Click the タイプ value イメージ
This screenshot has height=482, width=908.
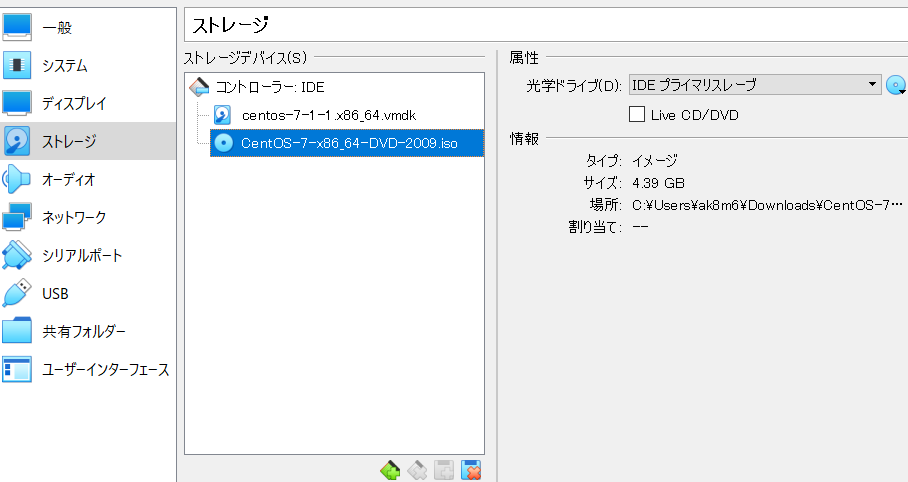click(x=654, y=160)
